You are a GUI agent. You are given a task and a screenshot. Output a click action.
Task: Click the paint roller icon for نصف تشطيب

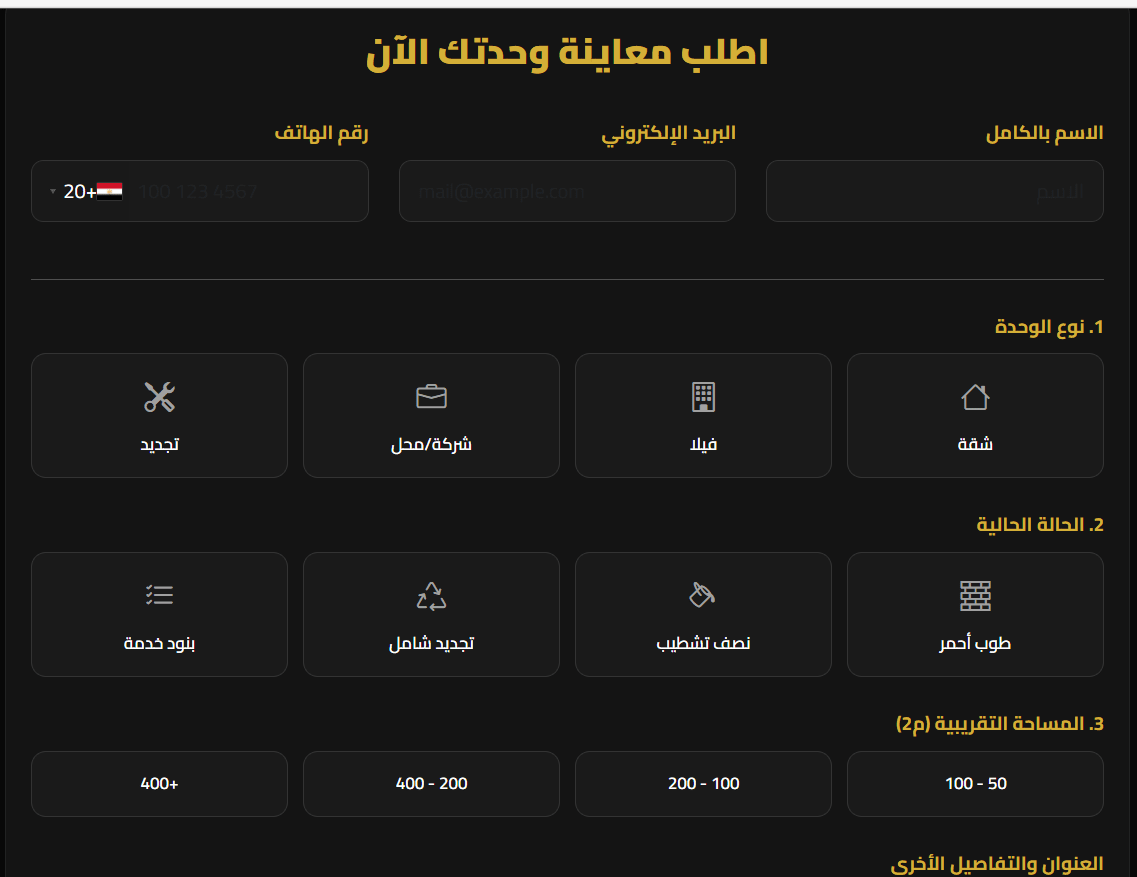(703, 595)
